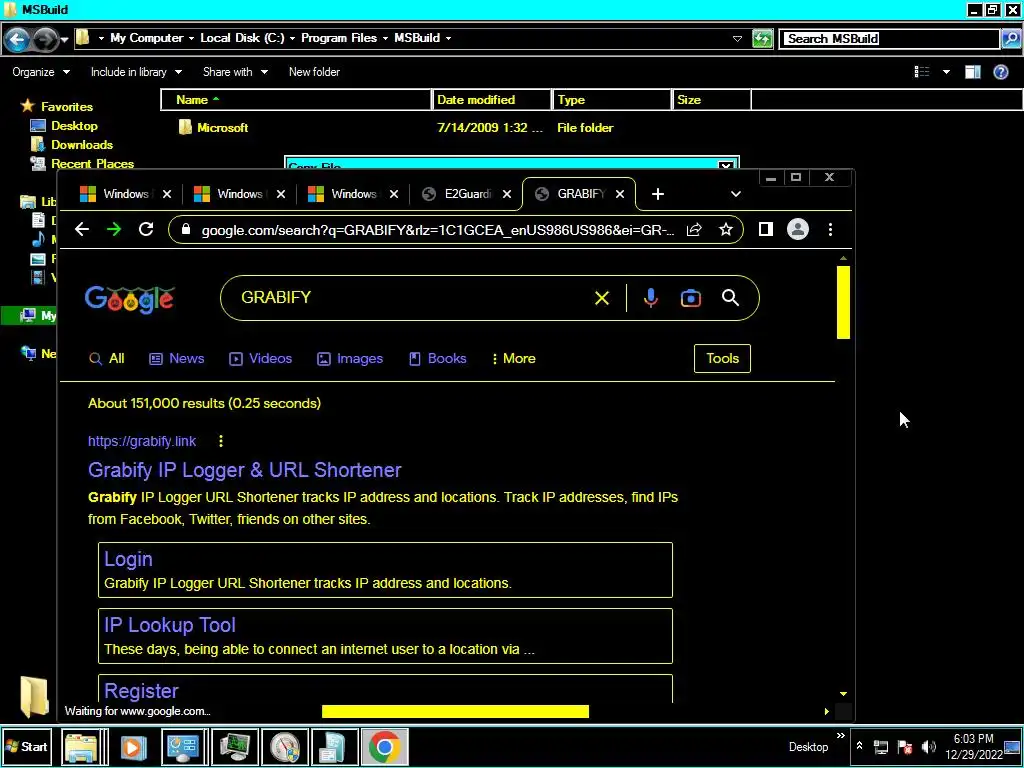The image size is (1024, 768).
Task: Open the volume speaker tray icon
Action: point(928,747)
